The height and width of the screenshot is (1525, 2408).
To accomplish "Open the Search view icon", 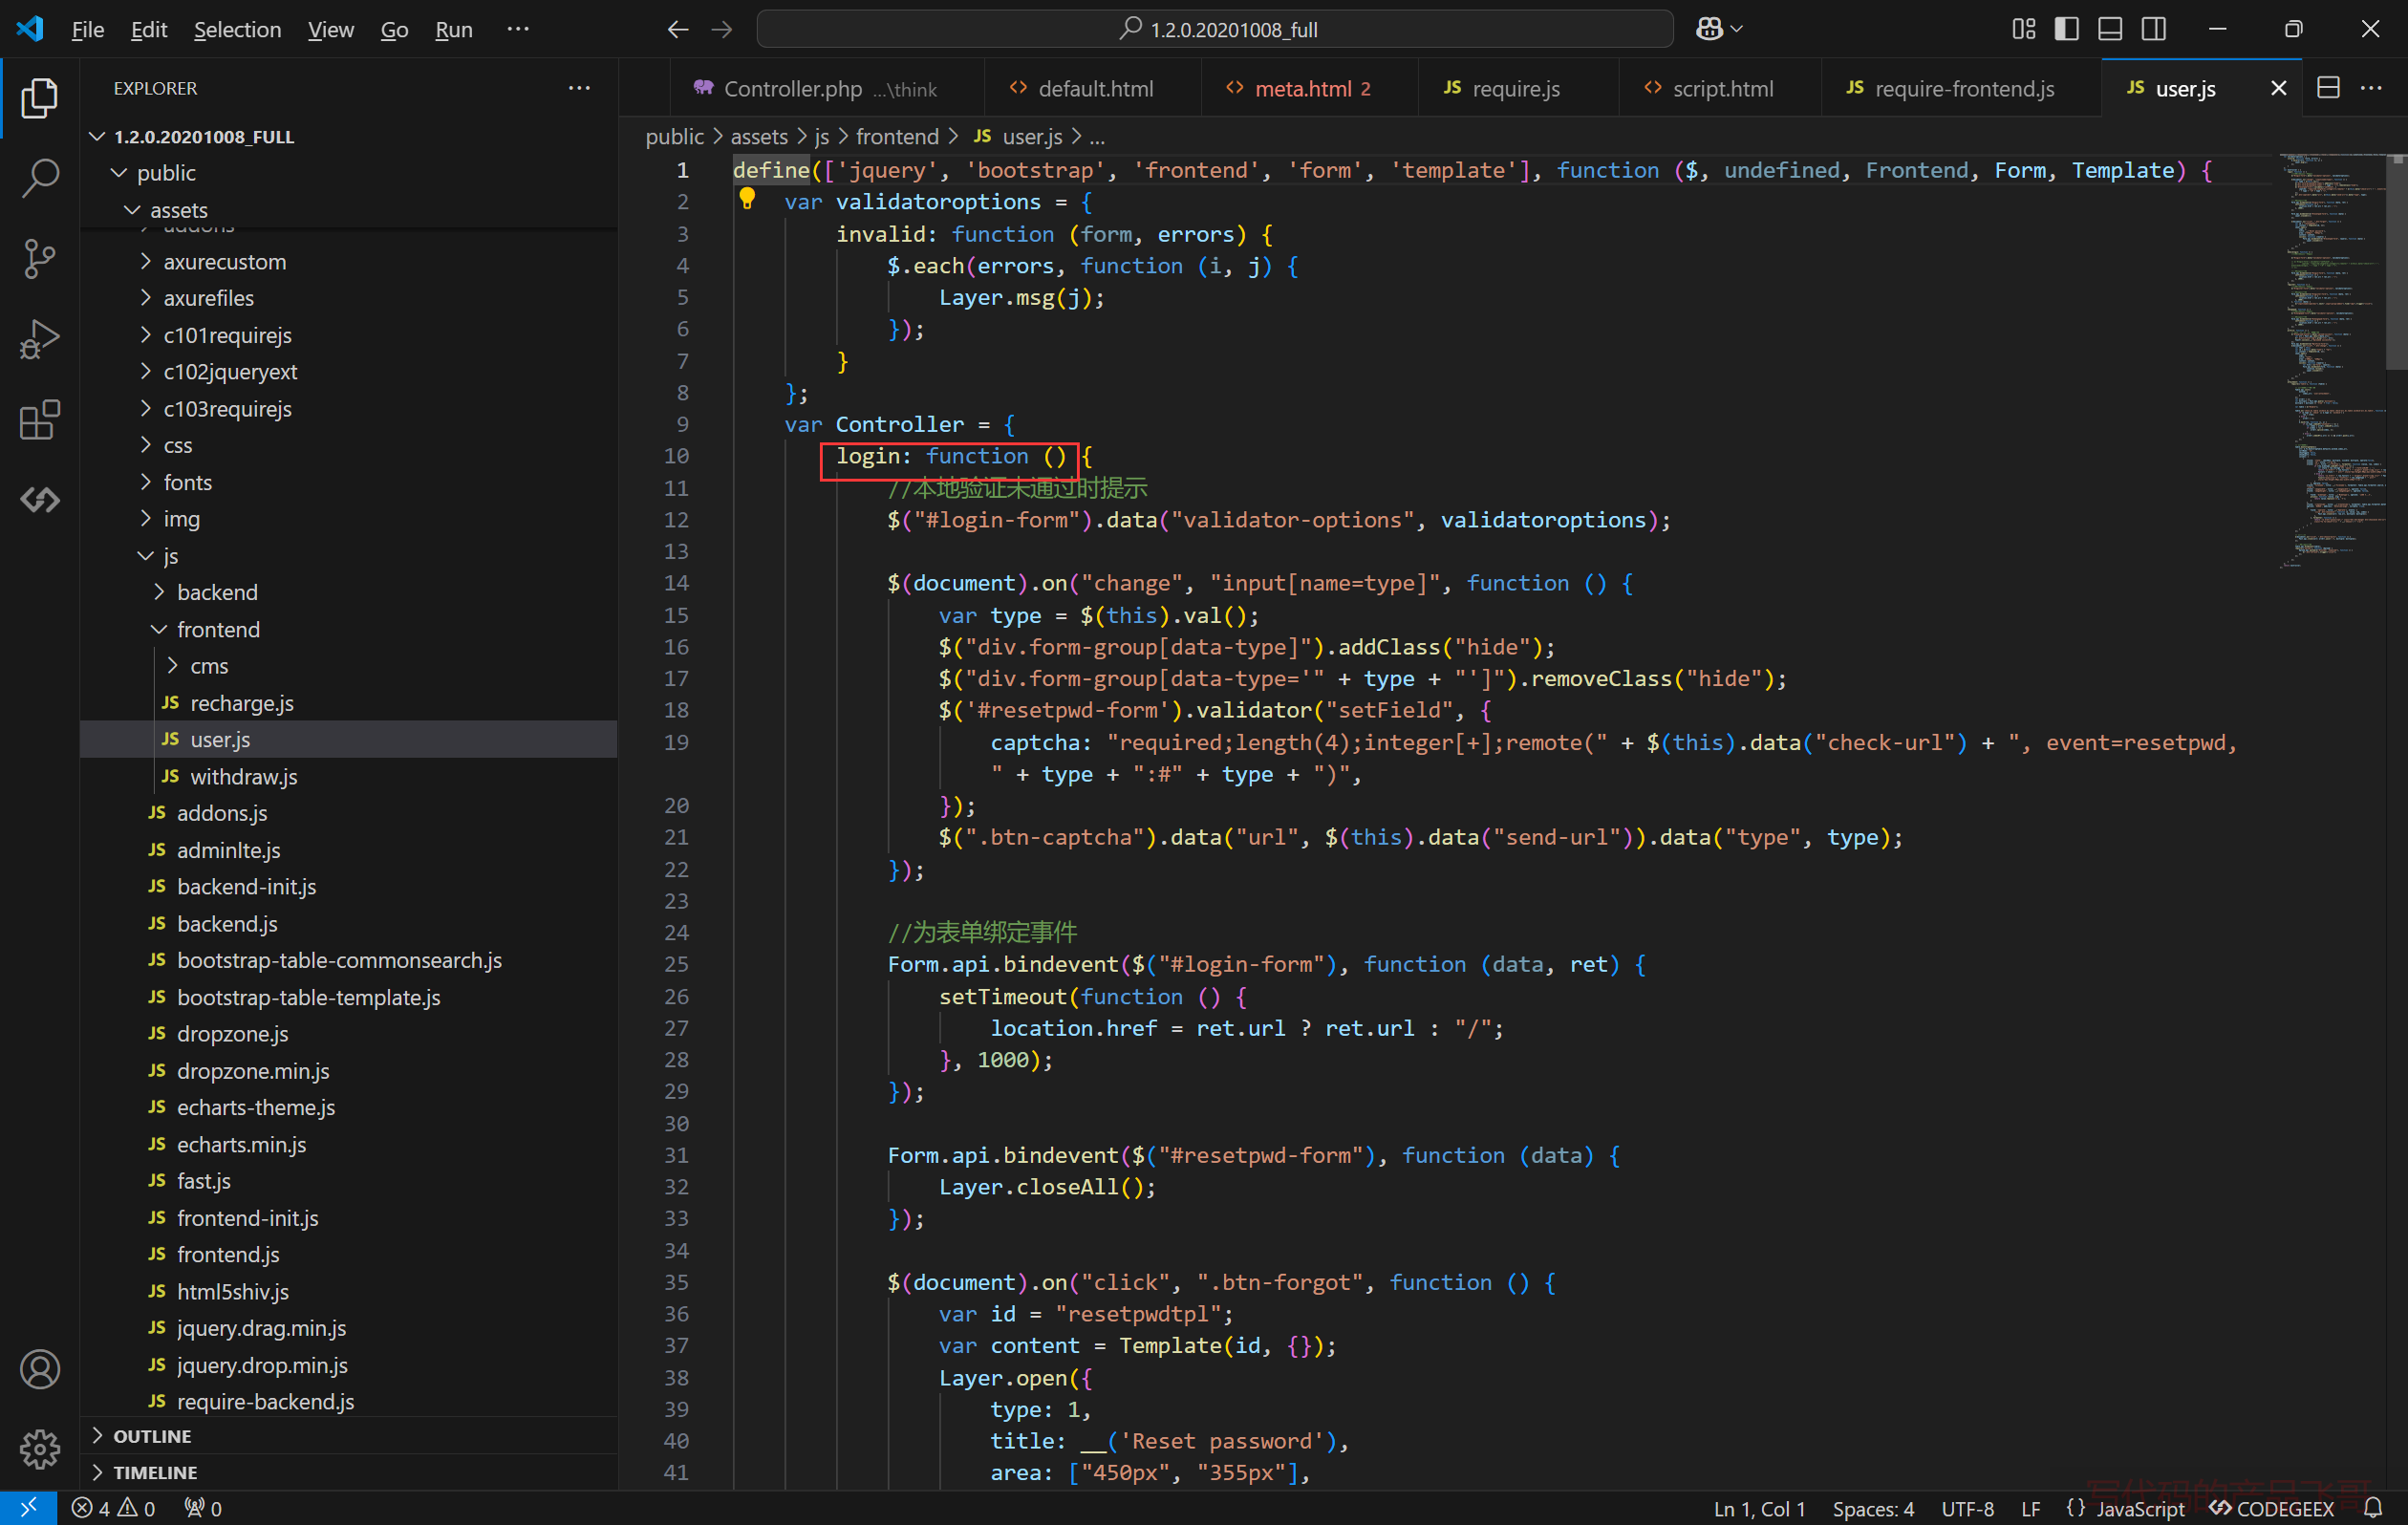I will click(40, 178).
